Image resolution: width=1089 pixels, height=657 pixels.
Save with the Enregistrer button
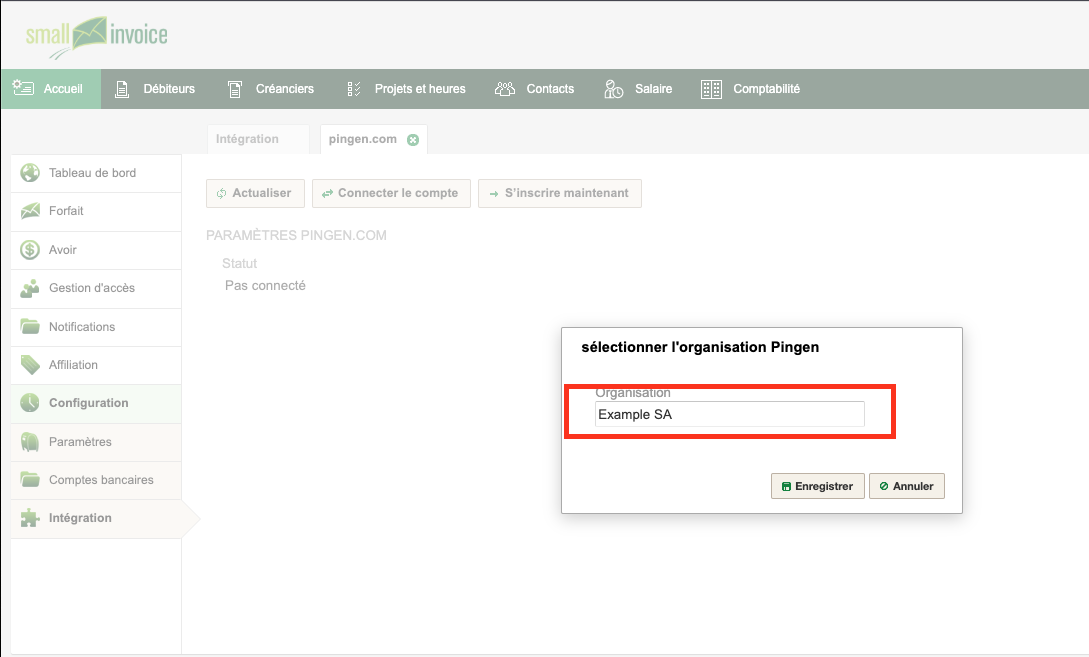(817, 486)
